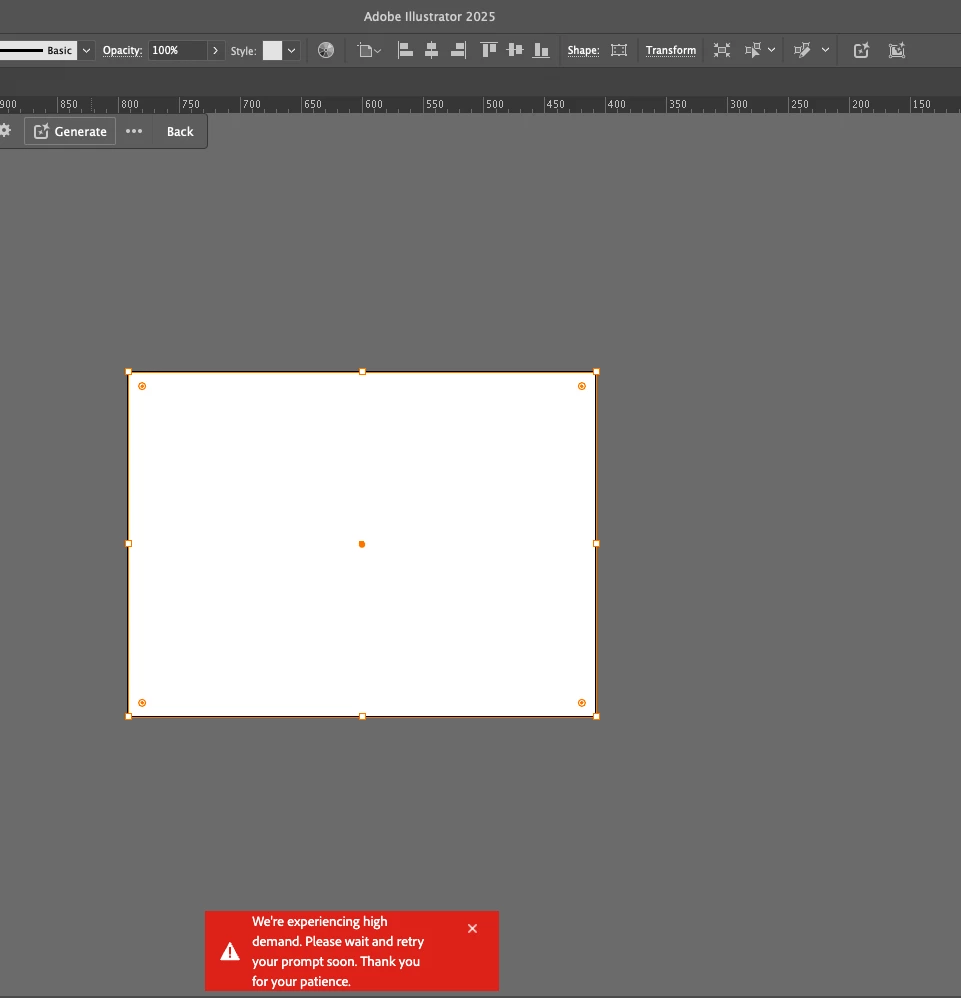Align objects to vertical top
The width and height of the screenshot is (961, 998).
click(489, 50)
